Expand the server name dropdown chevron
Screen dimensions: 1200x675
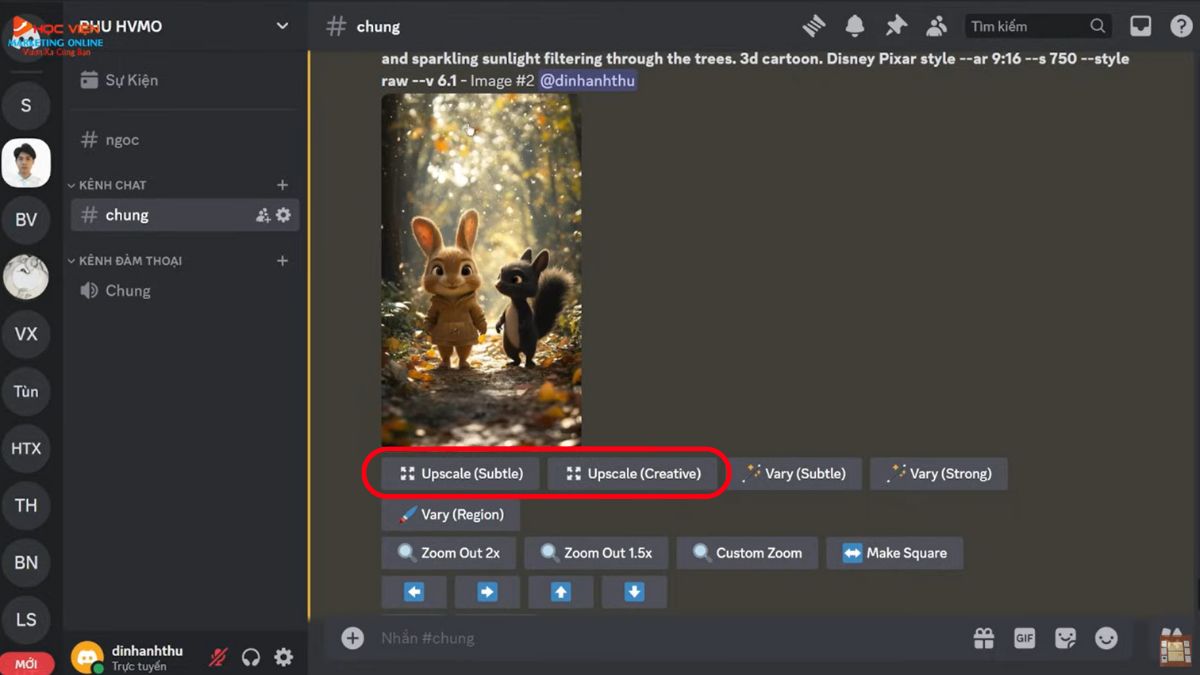click(282, 26)
